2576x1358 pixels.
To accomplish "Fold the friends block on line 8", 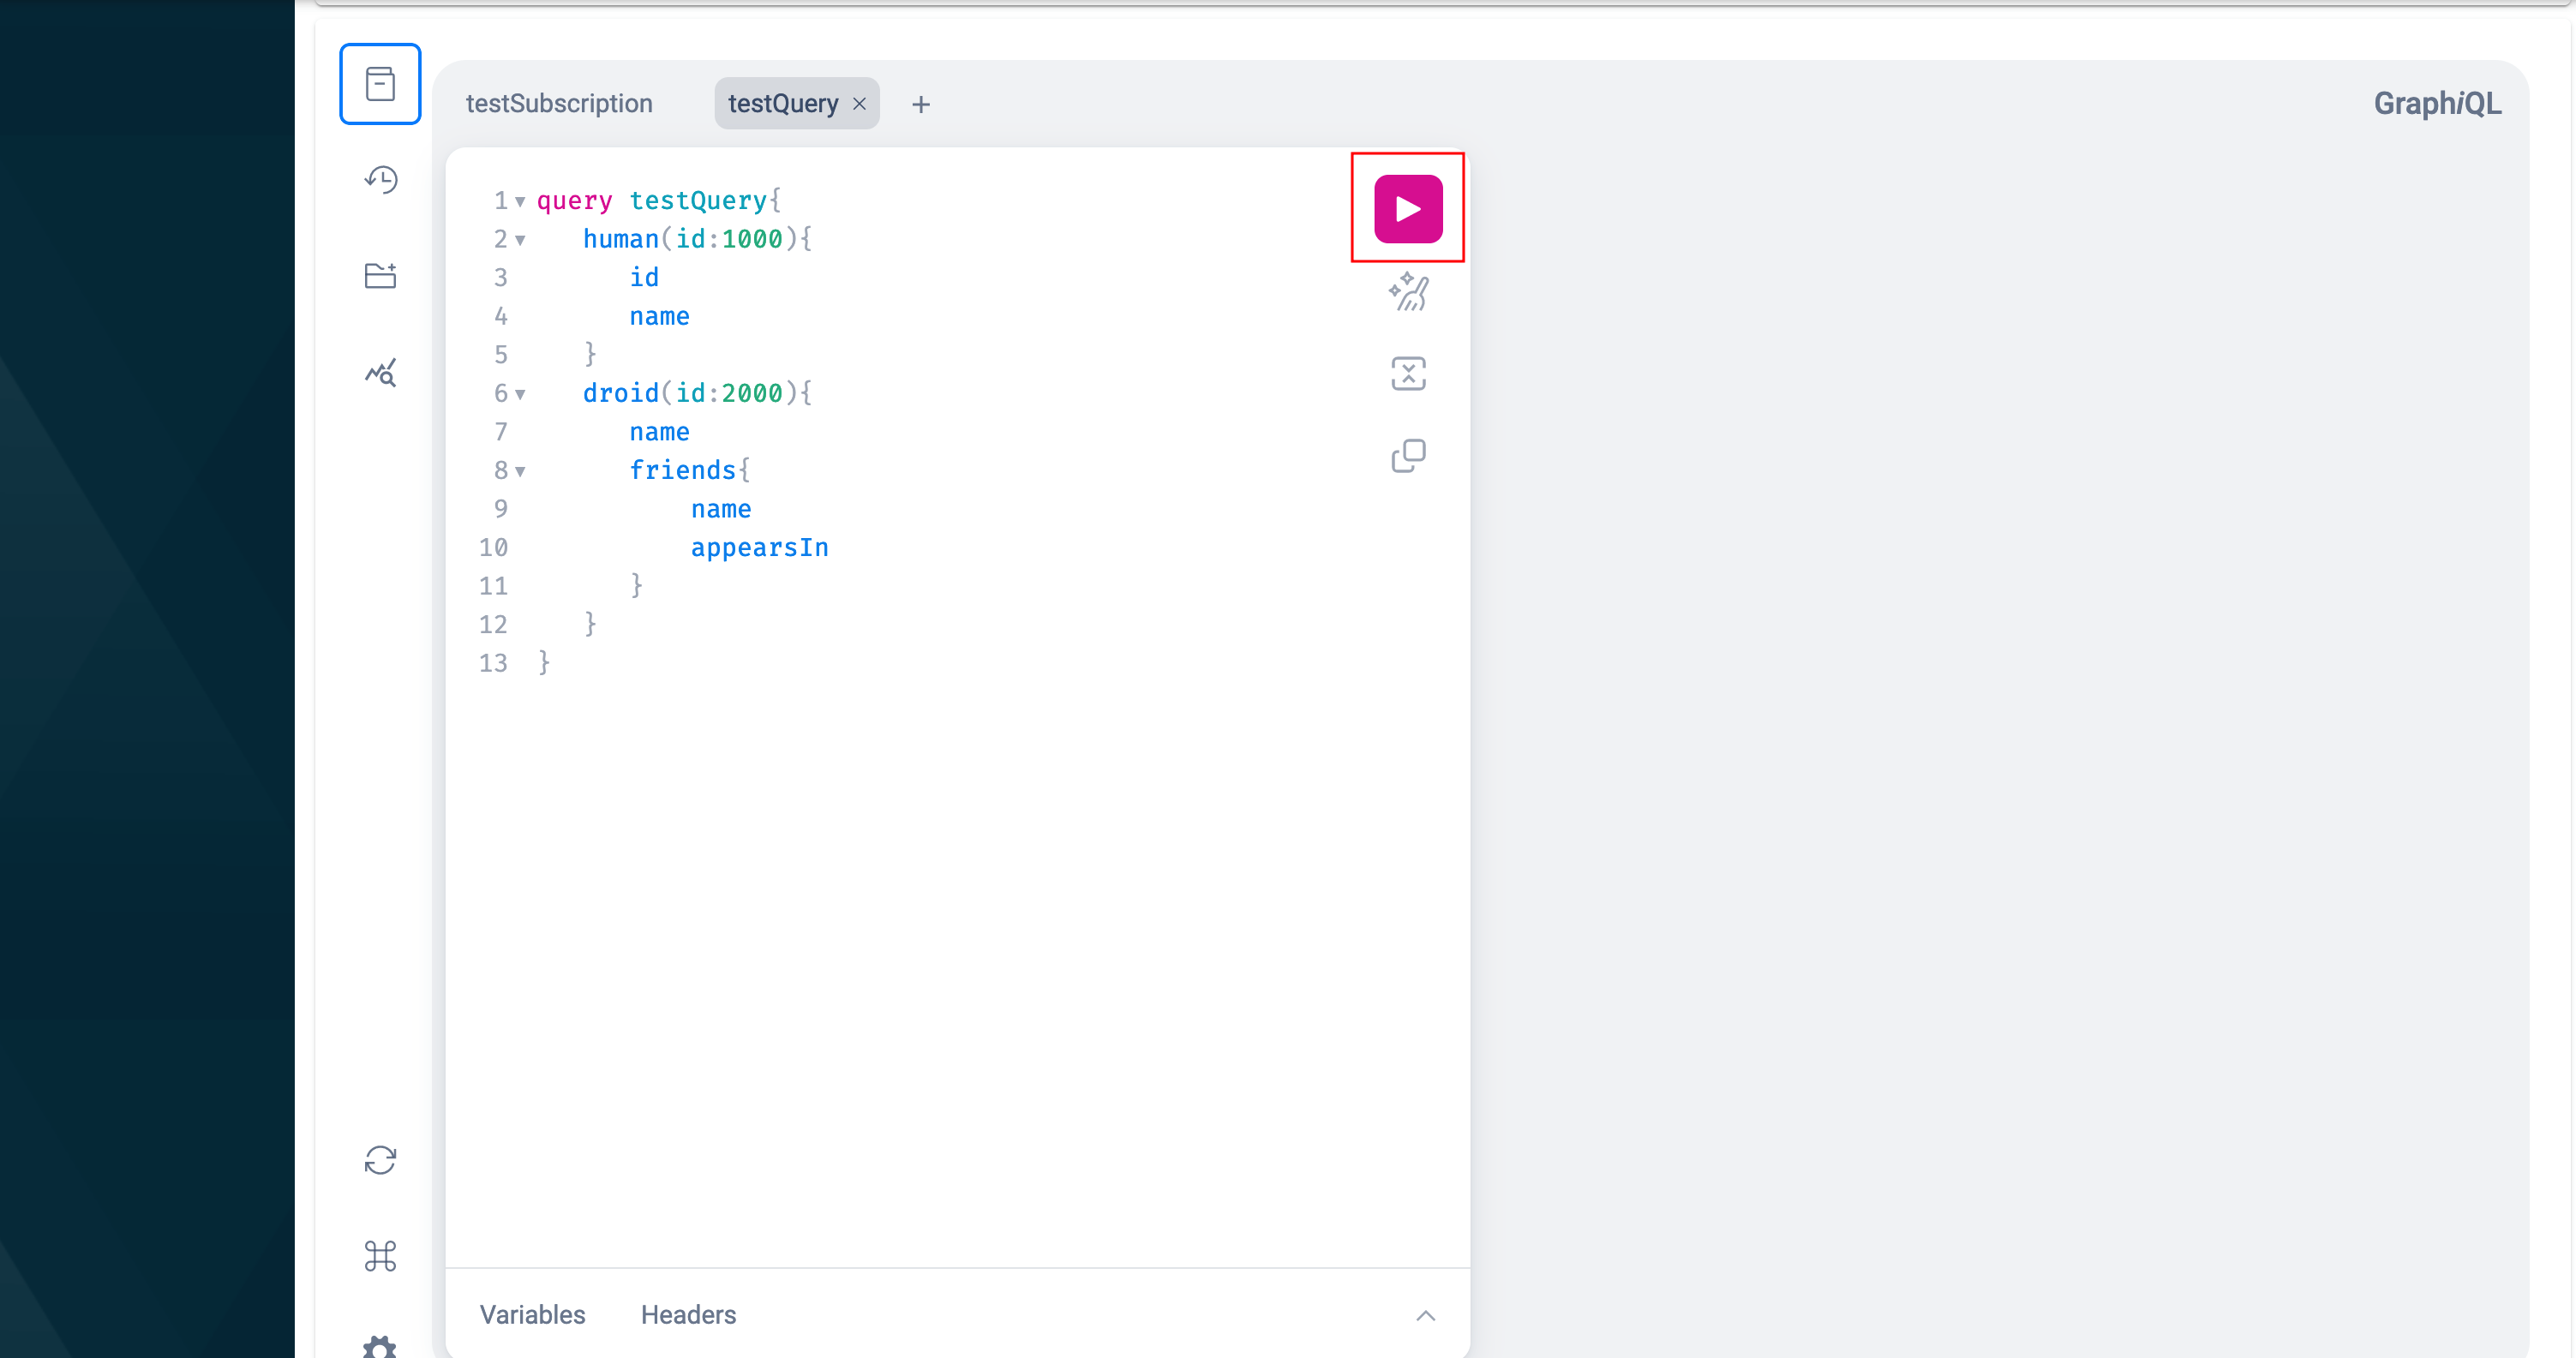I will 520,471.
